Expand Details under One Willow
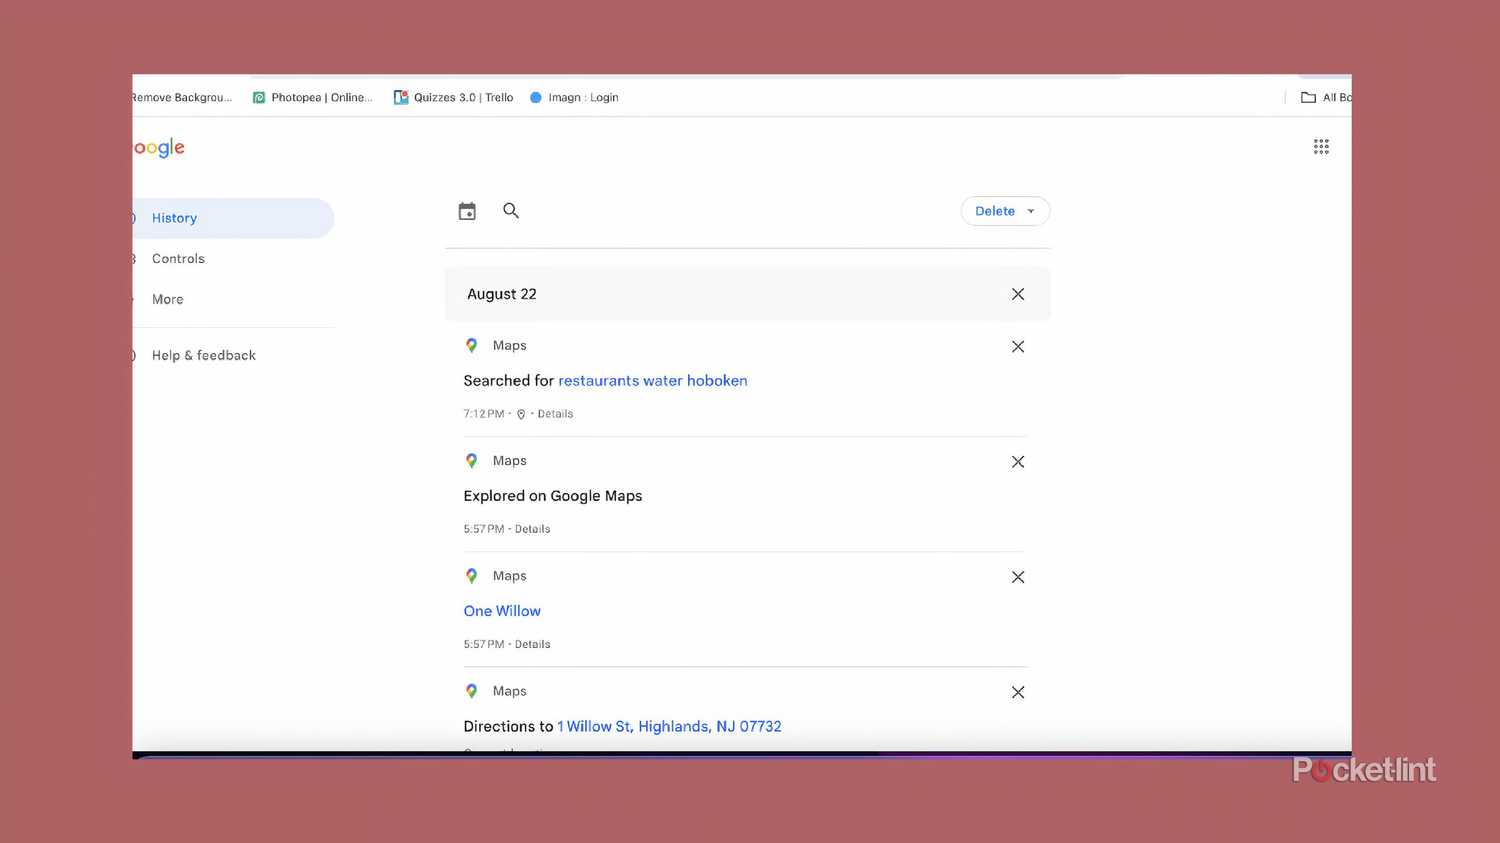This screenshot has width=1500, height=843. (x=533, y=643)
